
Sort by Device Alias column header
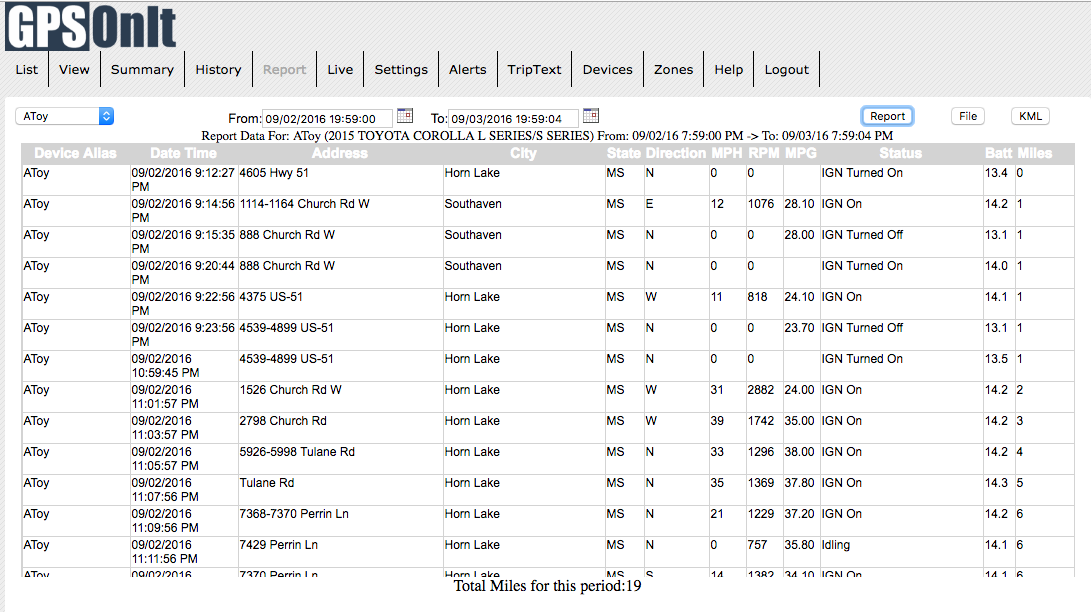coord(75,153)
